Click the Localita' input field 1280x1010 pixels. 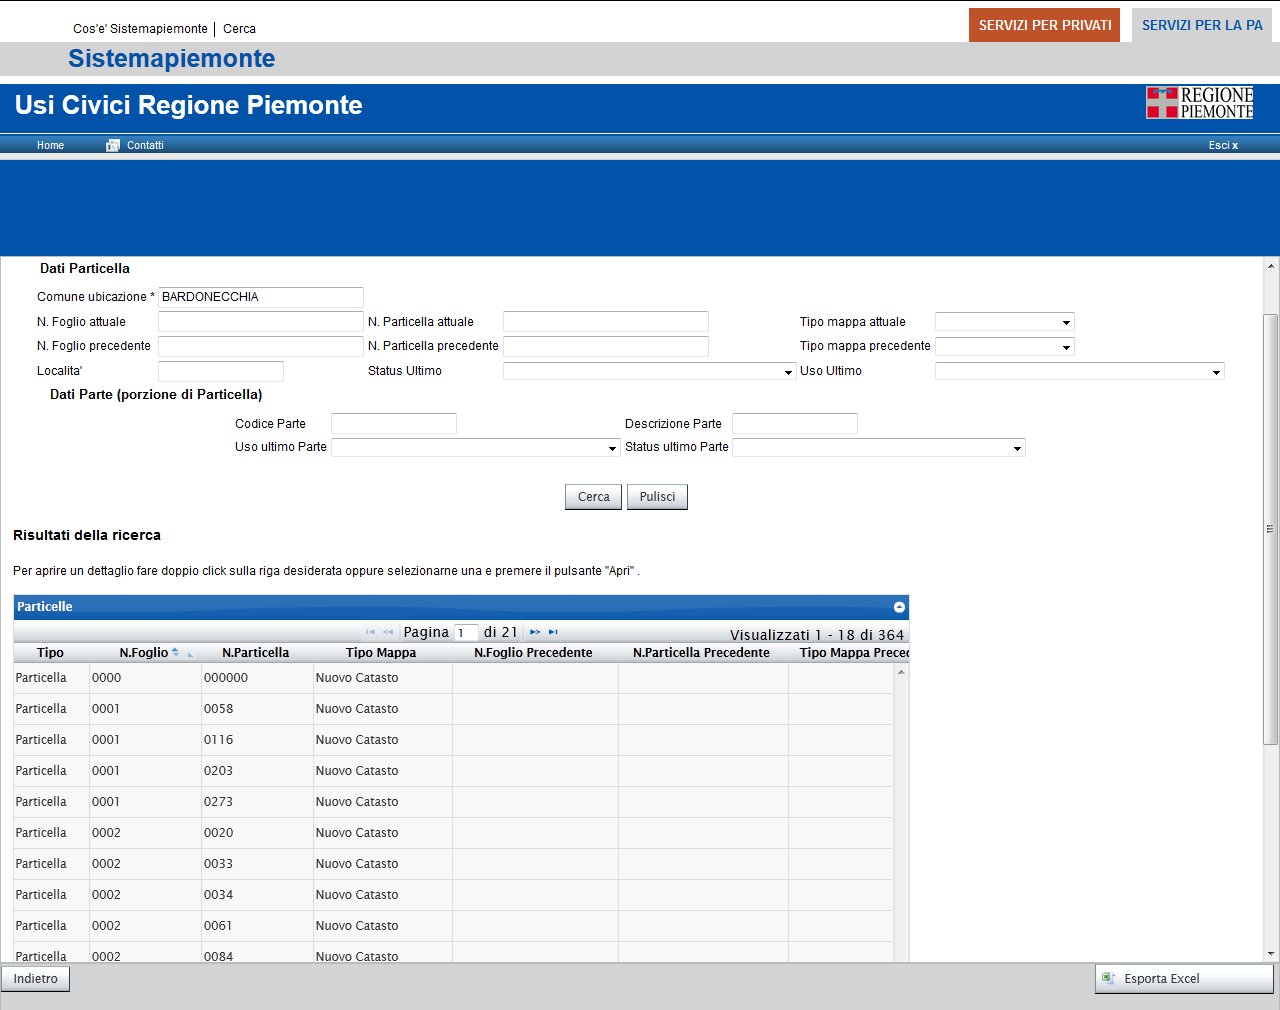[221, 371]
